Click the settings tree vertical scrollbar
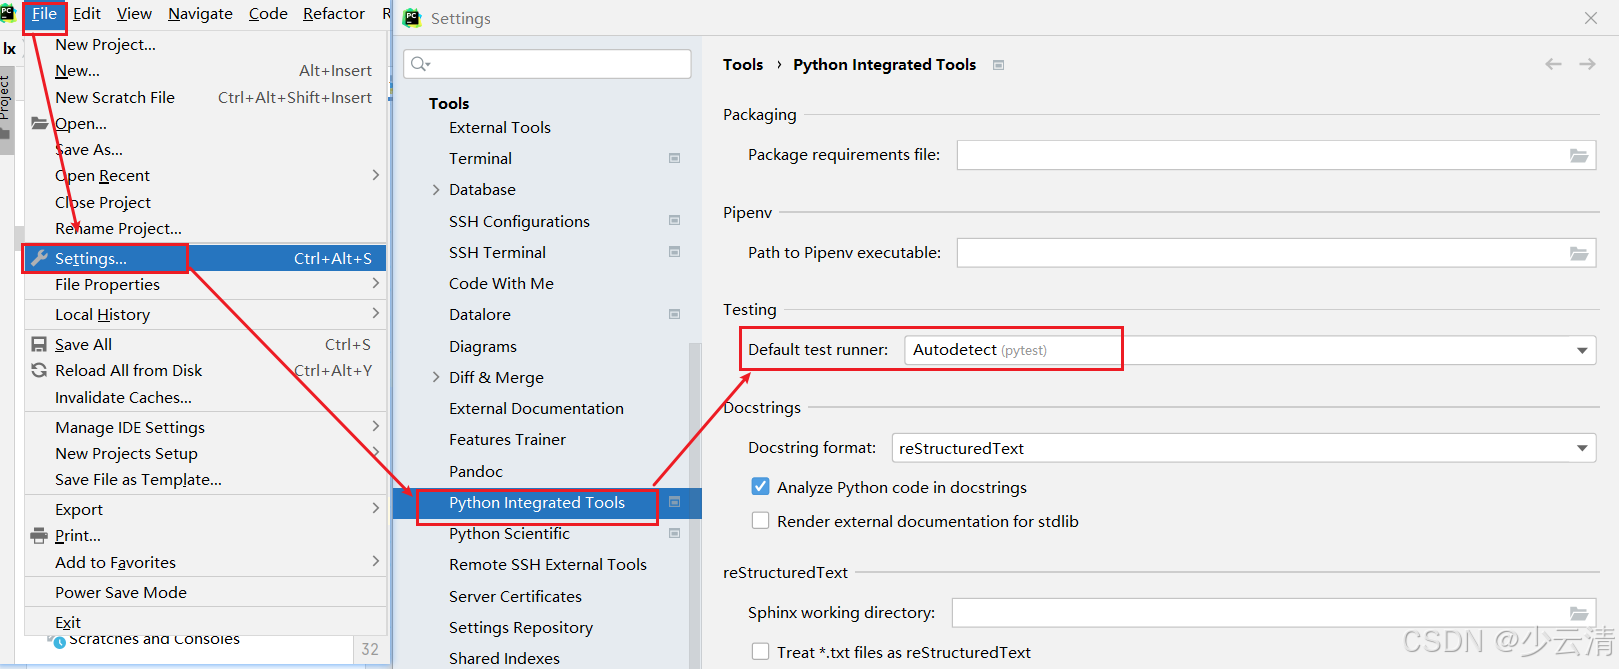This screenshot has width=1619, height=669. tap(695, 505)
